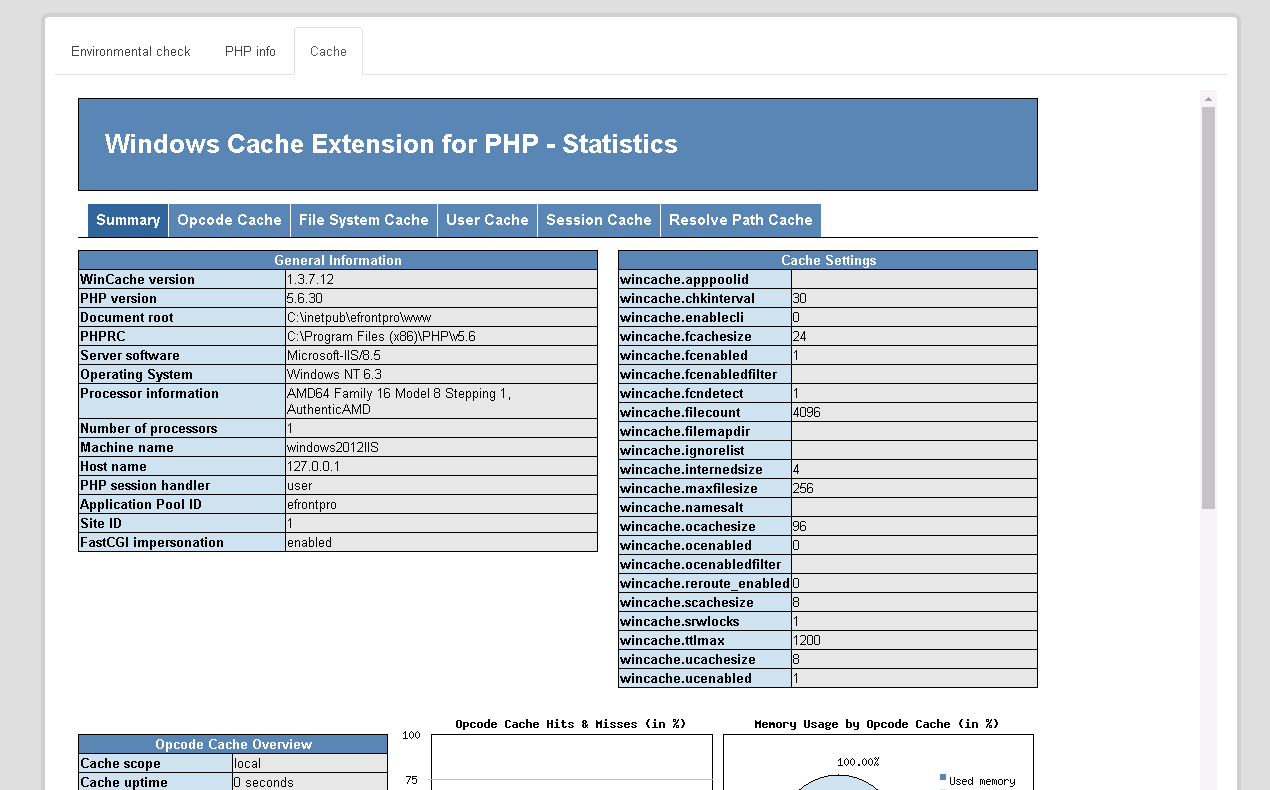Select the machine name windows2012IIS
The width and height of the screenshot is (1270, 790).
click(x=333, y=447)
